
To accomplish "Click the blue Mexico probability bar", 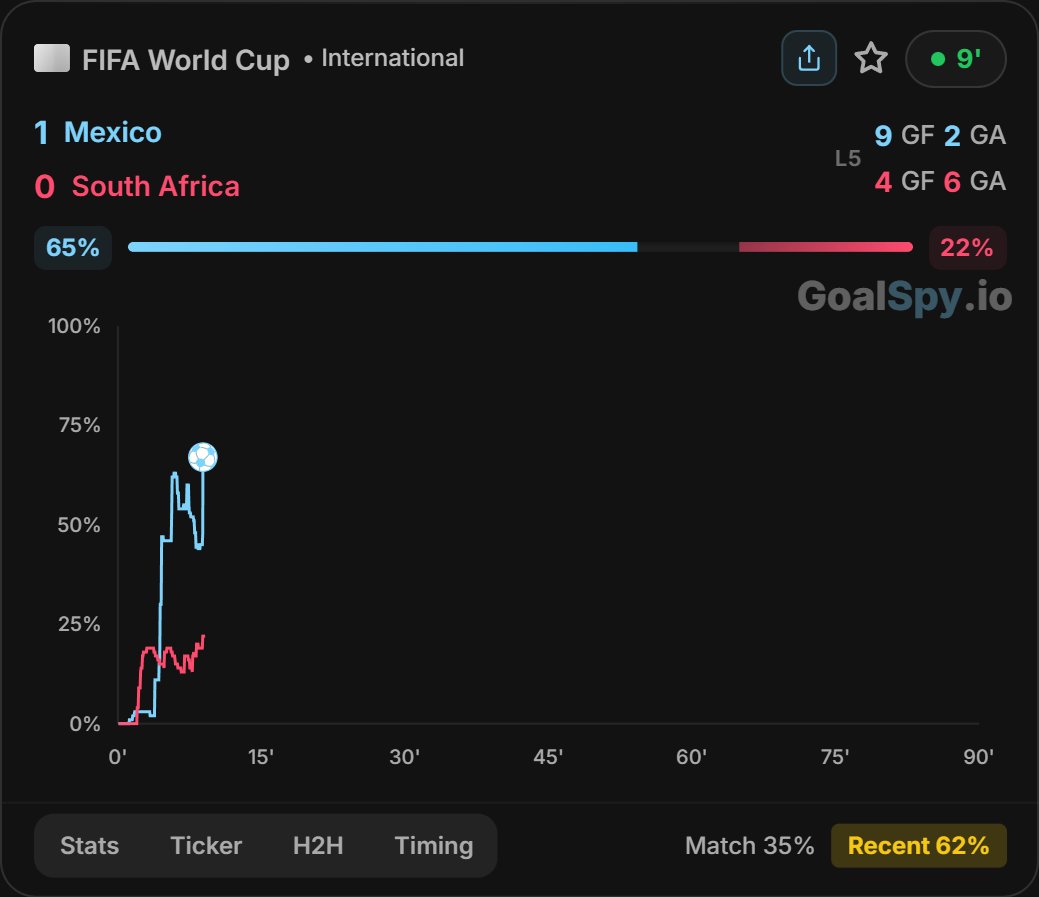I will (382, 247).
